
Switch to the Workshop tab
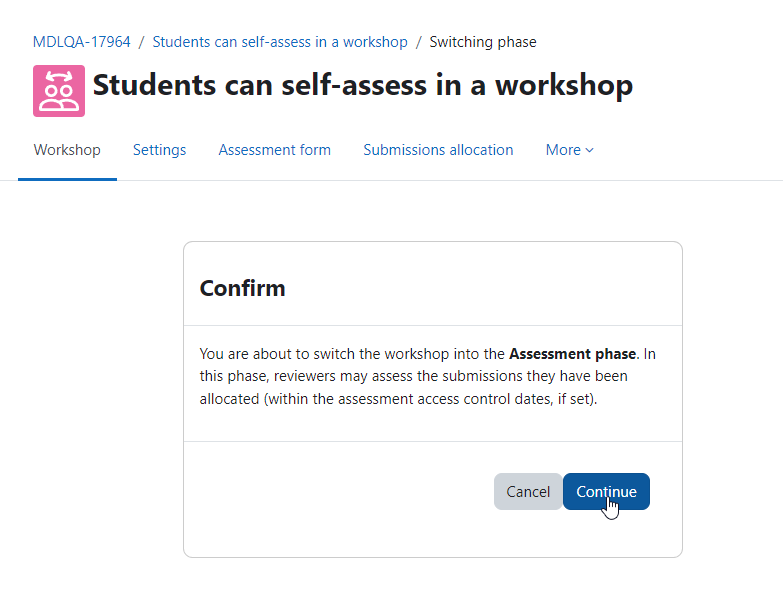[67, 150]
